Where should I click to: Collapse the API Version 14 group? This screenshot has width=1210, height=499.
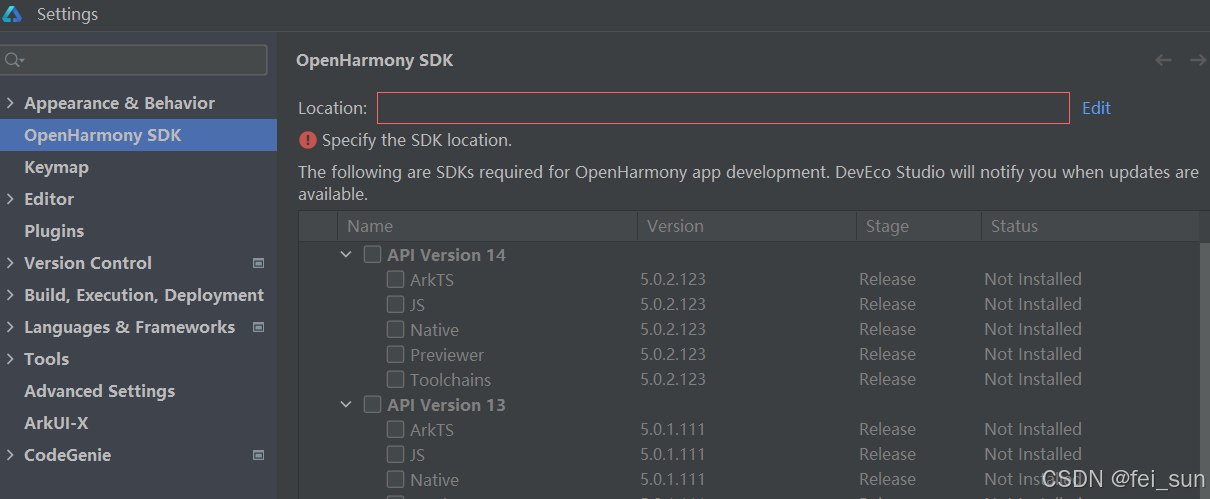pos(346,254)
